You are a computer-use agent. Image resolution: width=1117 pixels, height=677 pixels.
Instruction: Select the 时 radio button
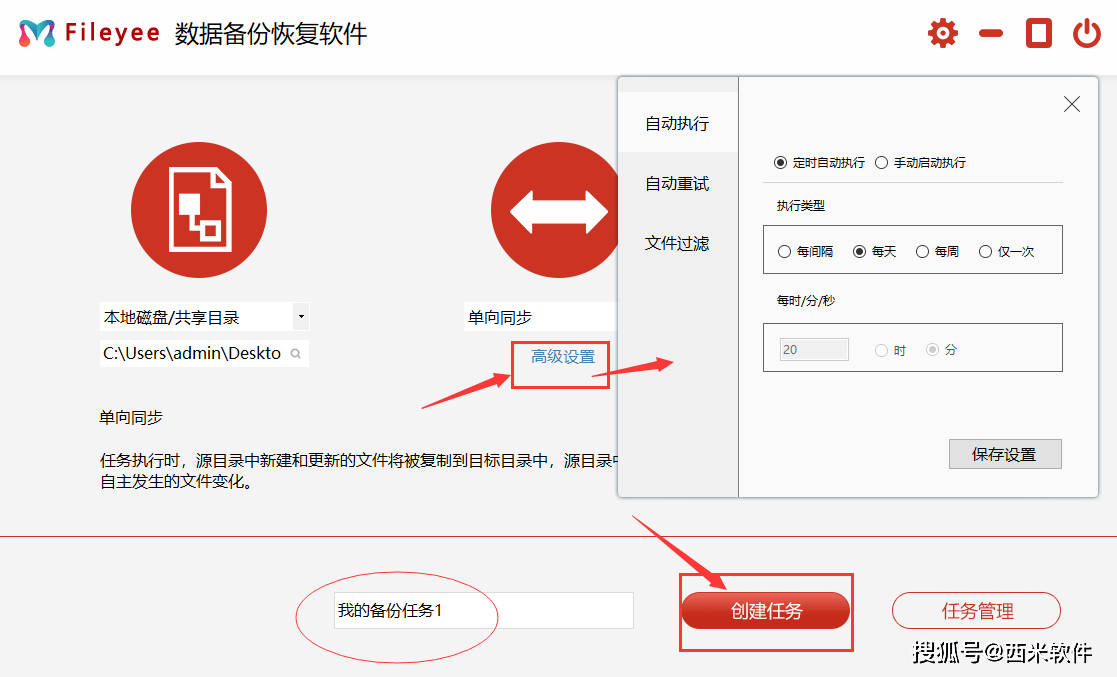click(x=890, y=351)
